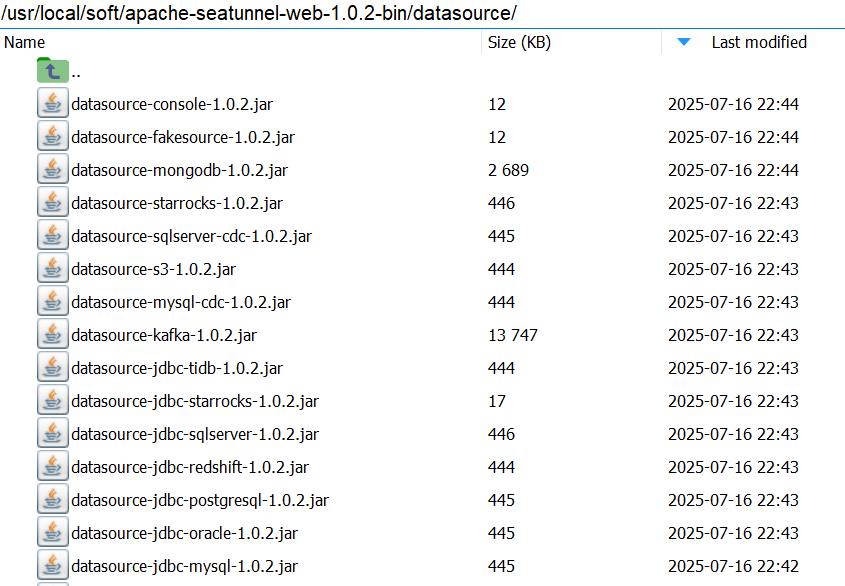Select file datasource-s3-1.0.2.jar
This screenshot has height=586, width=845.
click(154, 269)
